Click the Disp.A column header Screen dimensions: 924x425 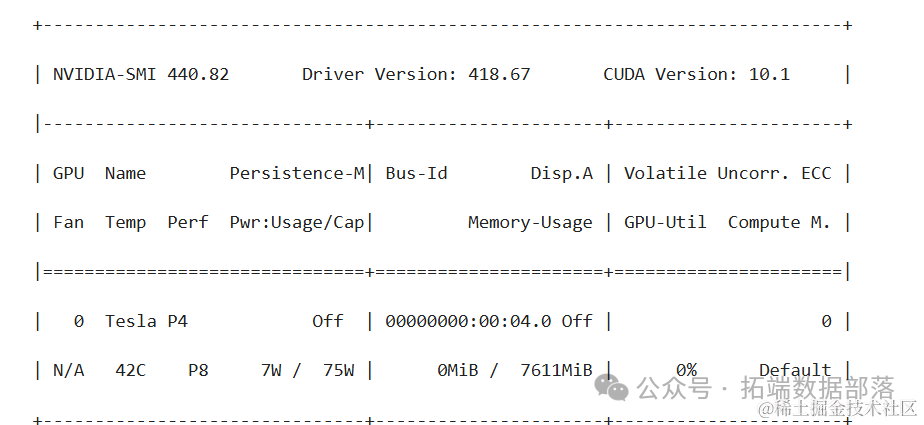pyautogui.click(x=562, y=173)
